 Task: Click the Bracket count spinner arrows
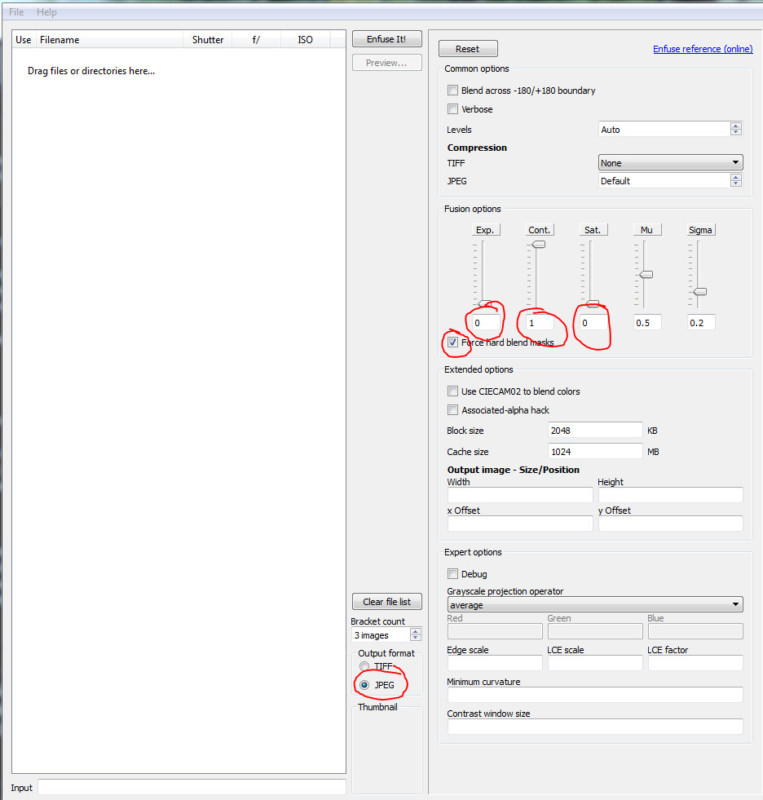(415, 635)
